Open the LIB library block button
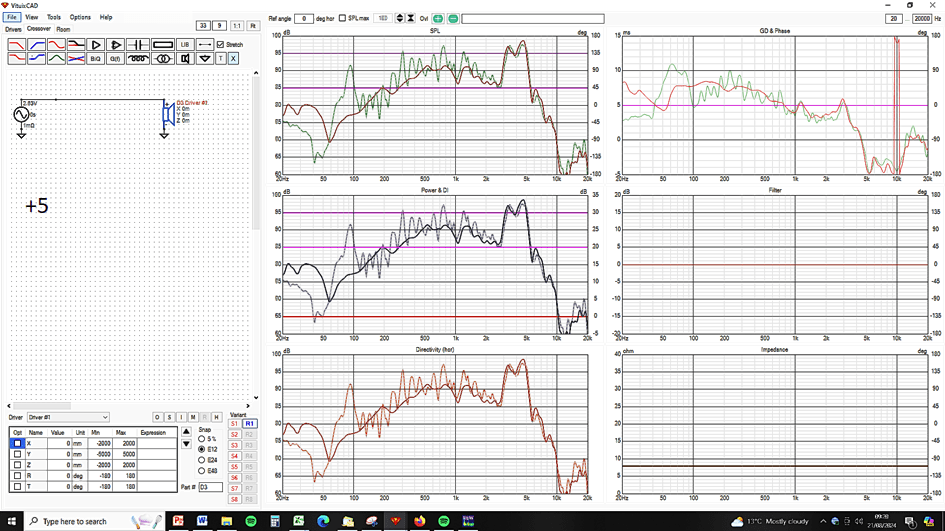The image size is (945, 531). (x=185, y=45)
